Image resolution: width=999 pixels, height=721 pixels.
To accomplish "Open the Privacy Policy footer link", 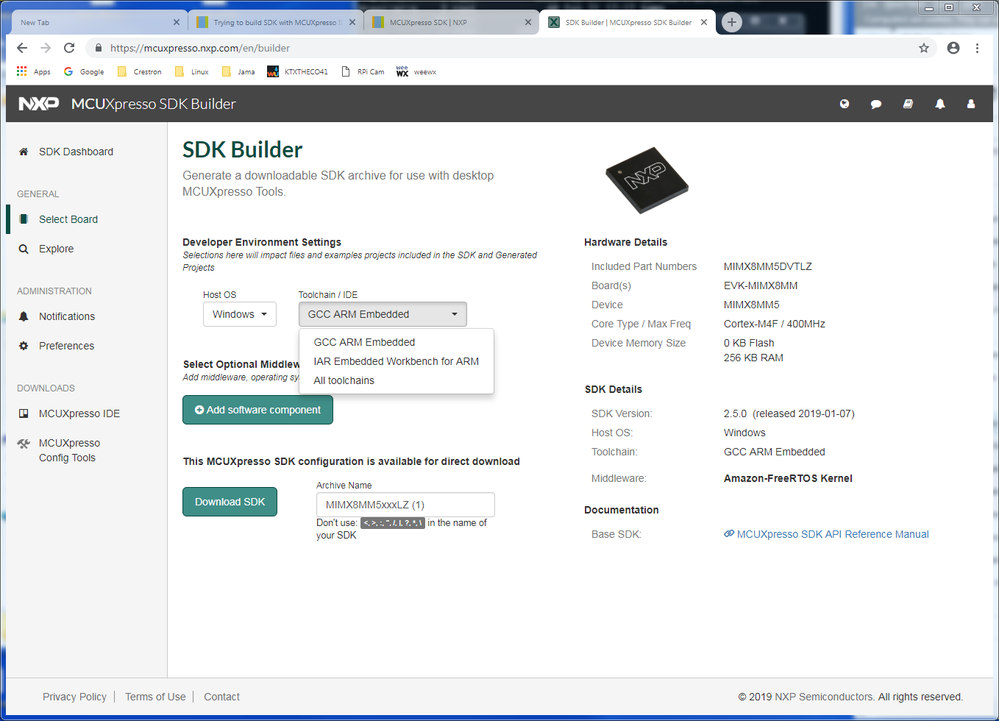I will [x=75, y=697].
